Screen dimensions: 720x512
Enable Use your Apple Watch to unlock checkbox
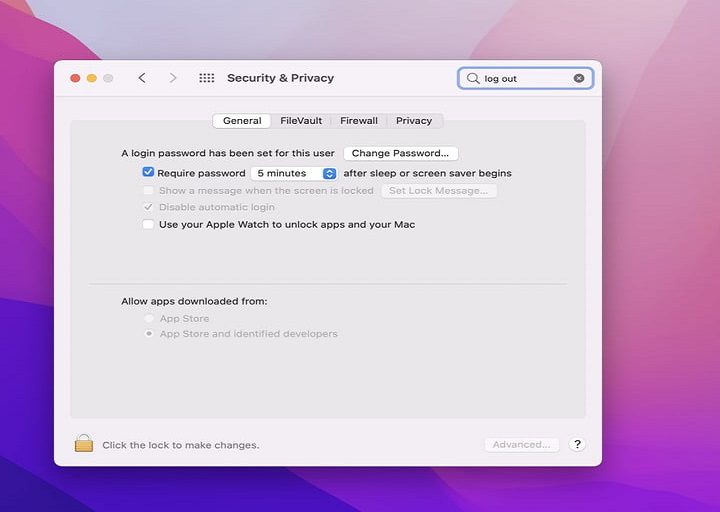pos(148,225)
